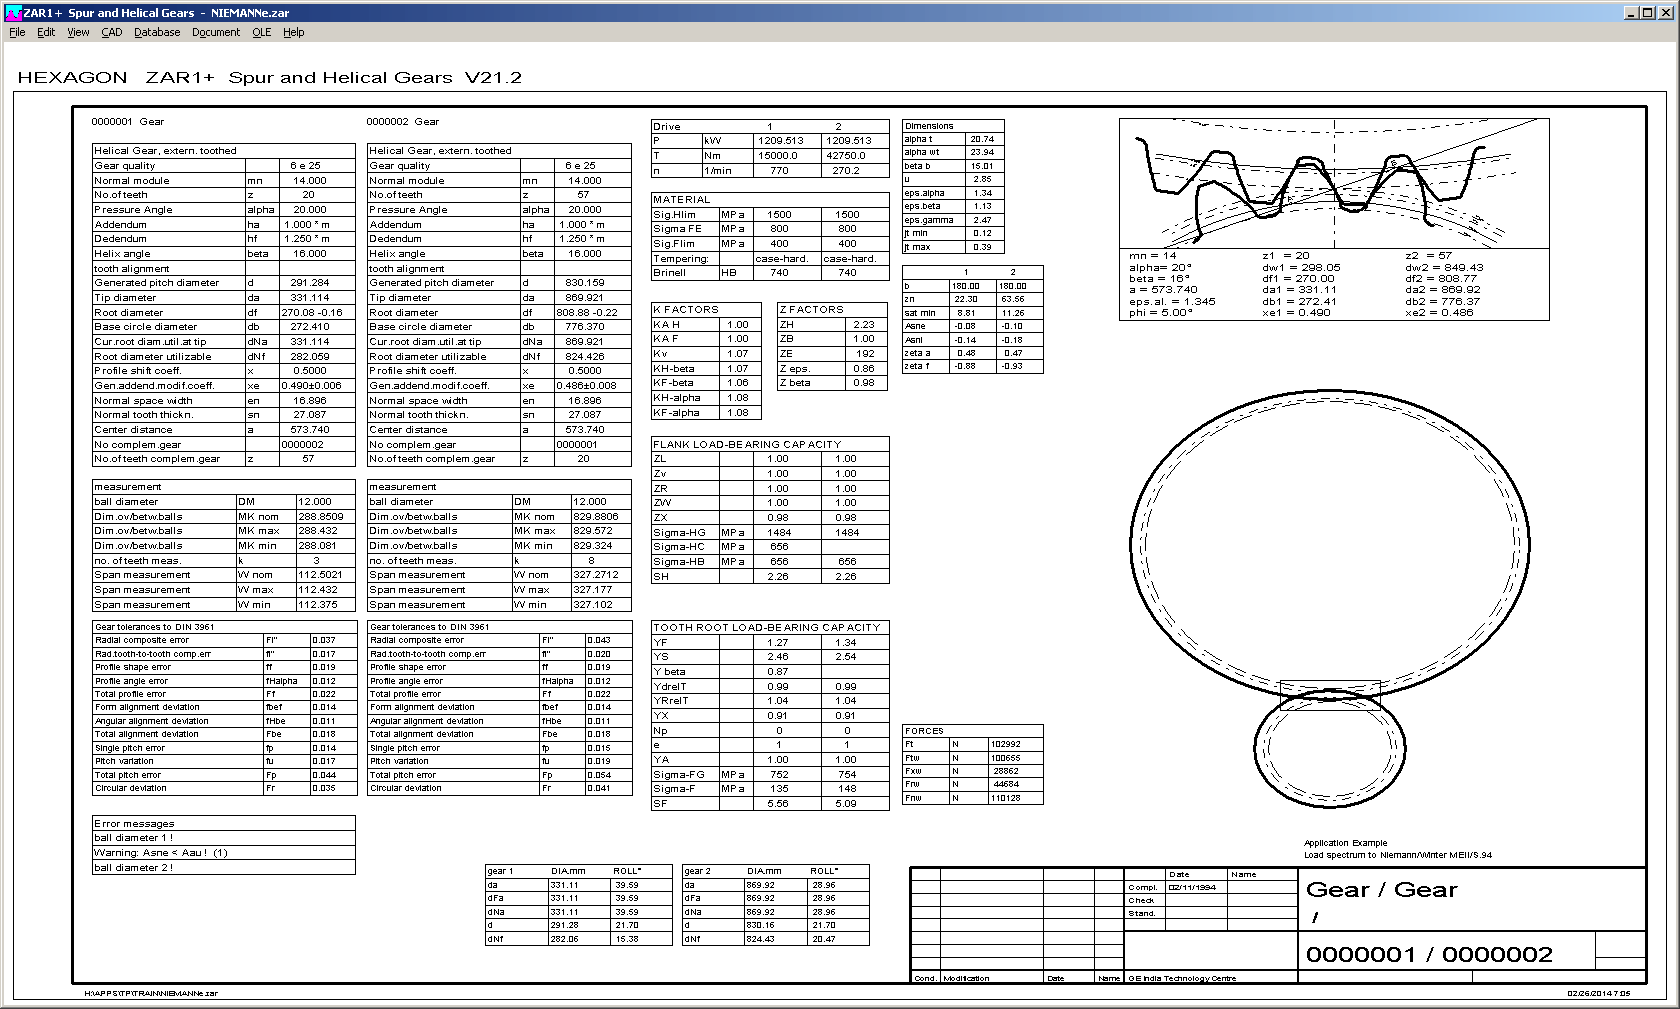
Task: Close the ZAR1+ window
Action: (1665, 13)
